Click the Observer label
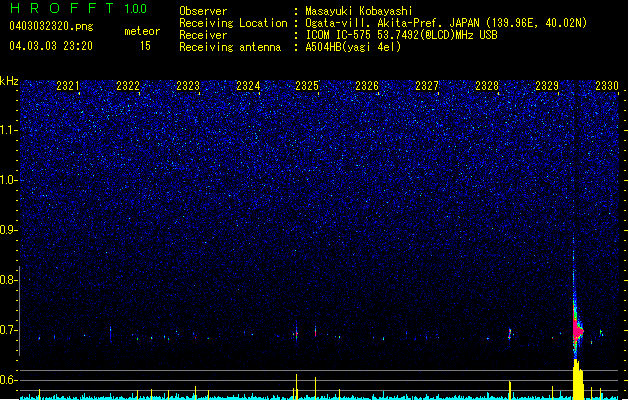 click(203, 11)
